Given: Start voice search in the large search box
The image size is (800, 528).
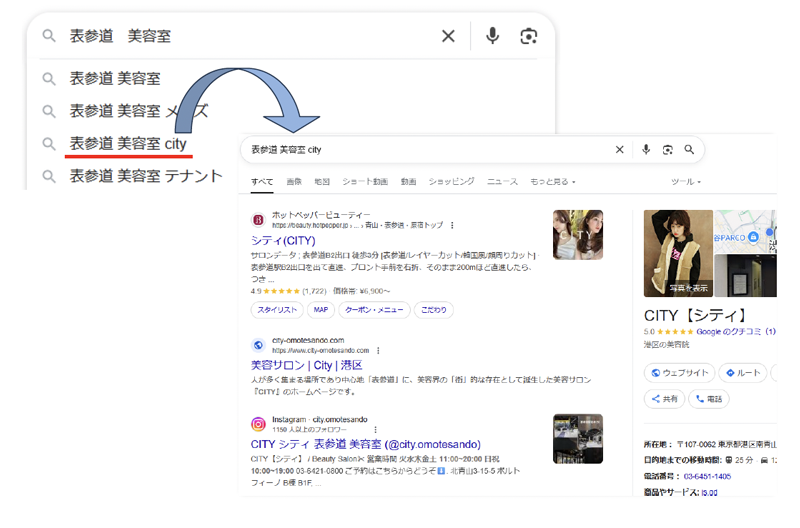Looking at the screenshot, I should [492, 36].
